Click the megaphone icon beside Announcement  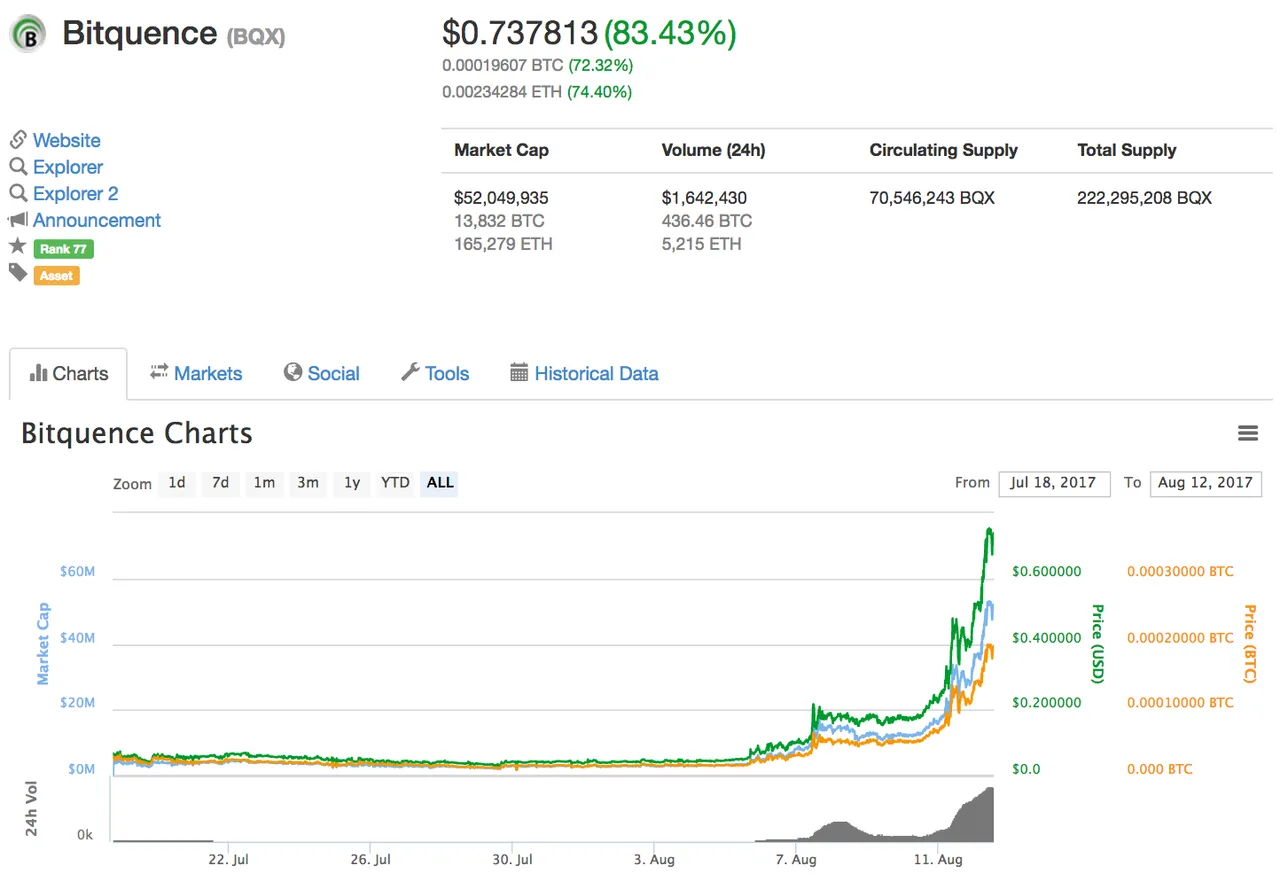click(x=18, y=220)
